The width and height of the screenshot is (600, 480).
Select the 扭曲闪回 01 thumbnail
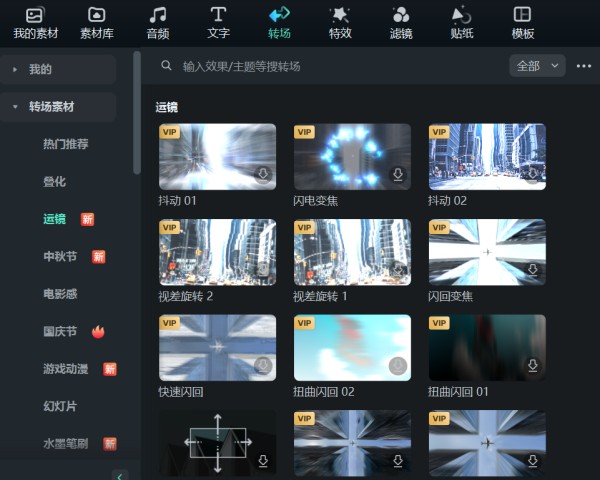[487, 348]
